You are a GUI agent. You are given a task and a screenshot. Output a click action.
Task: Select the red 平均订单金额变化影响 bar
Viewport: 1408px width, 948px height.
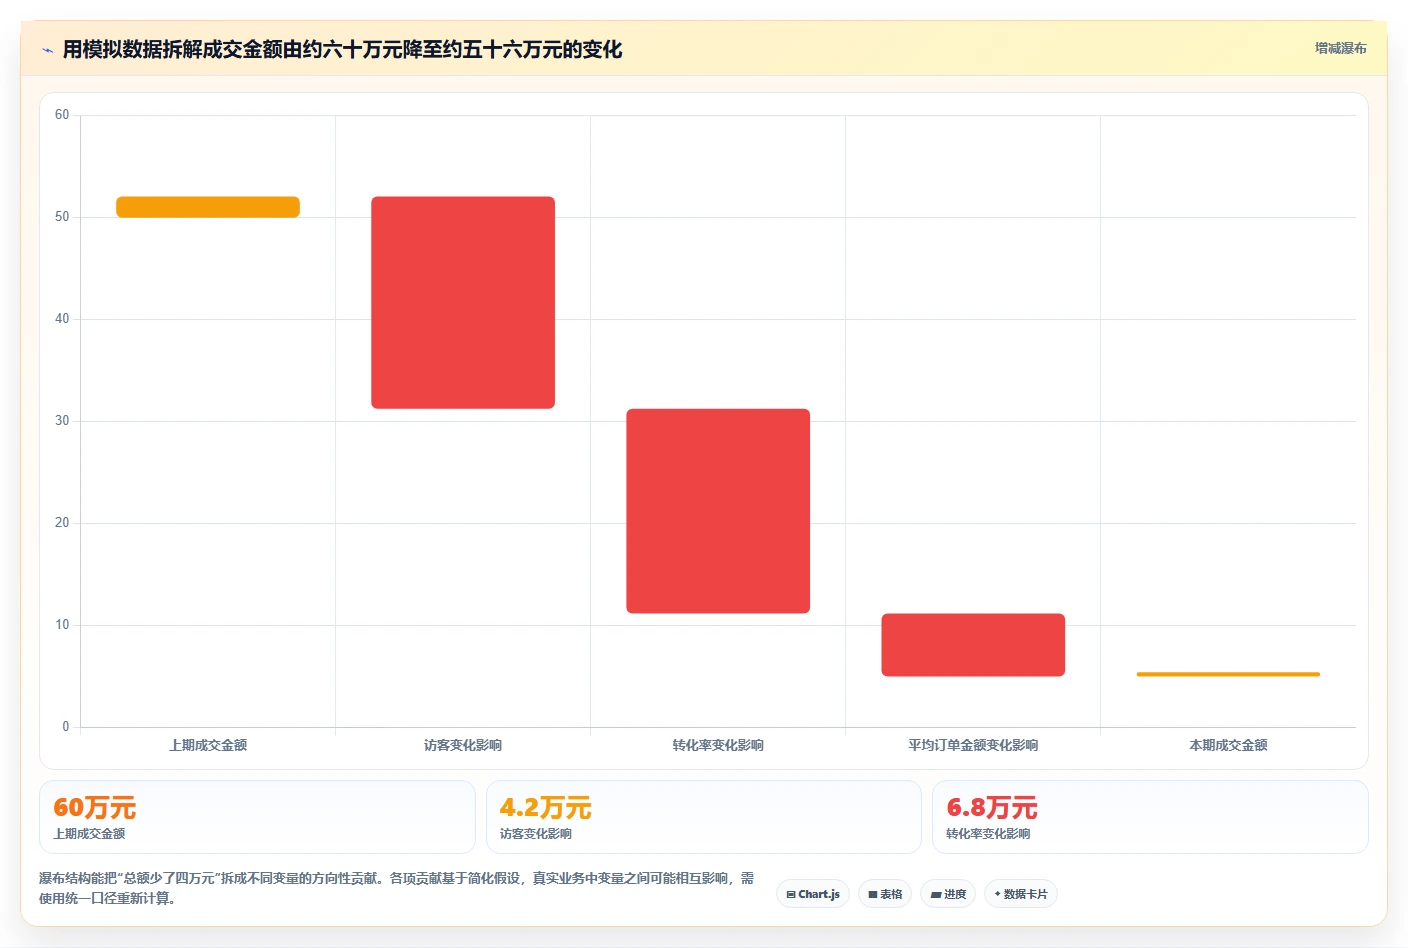[973, 645]
